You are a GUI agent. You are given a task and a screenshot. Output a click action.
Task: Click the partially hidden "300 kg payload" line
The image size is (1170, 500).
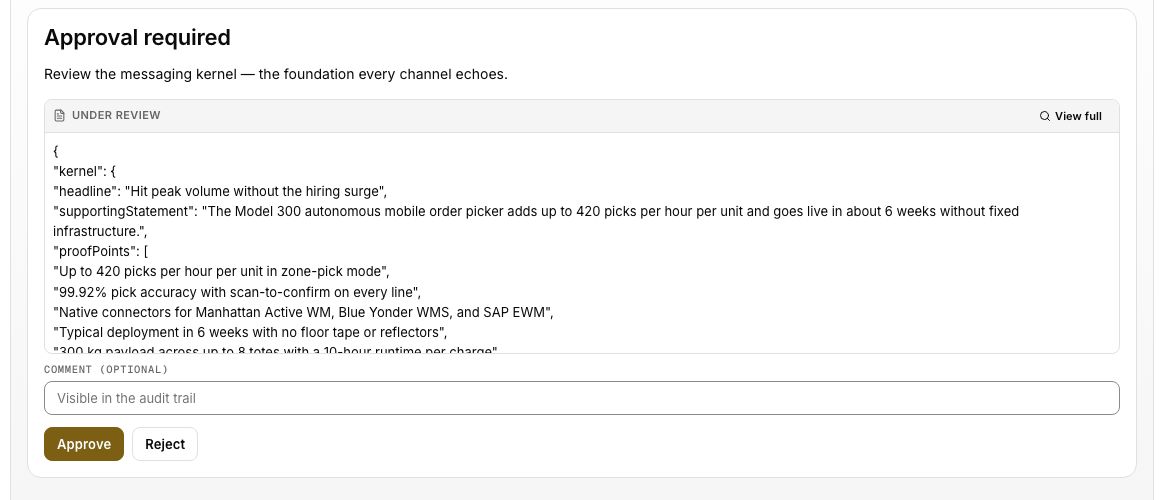coord(275,350)
